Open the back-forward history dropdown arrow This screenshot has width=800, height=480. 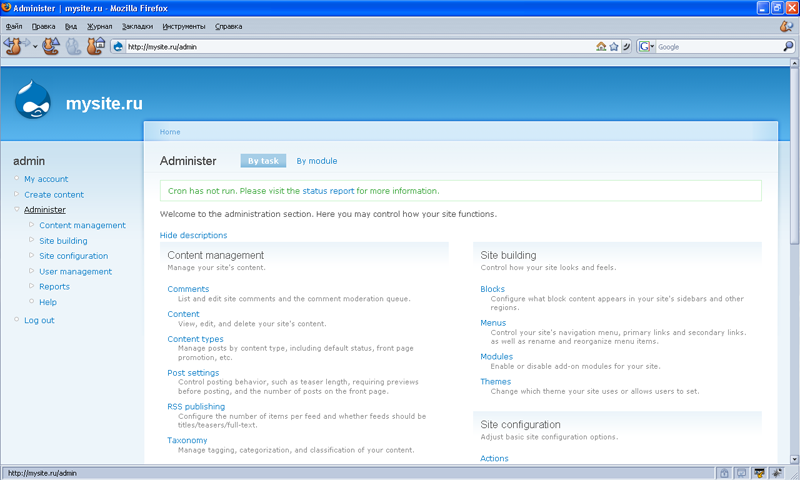(x=35, y=47)
